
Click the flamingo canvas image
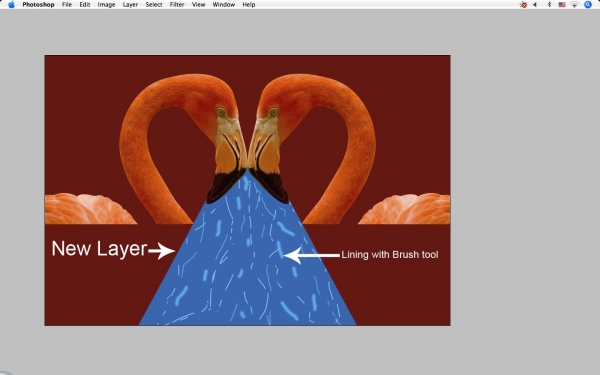(247, 191)
